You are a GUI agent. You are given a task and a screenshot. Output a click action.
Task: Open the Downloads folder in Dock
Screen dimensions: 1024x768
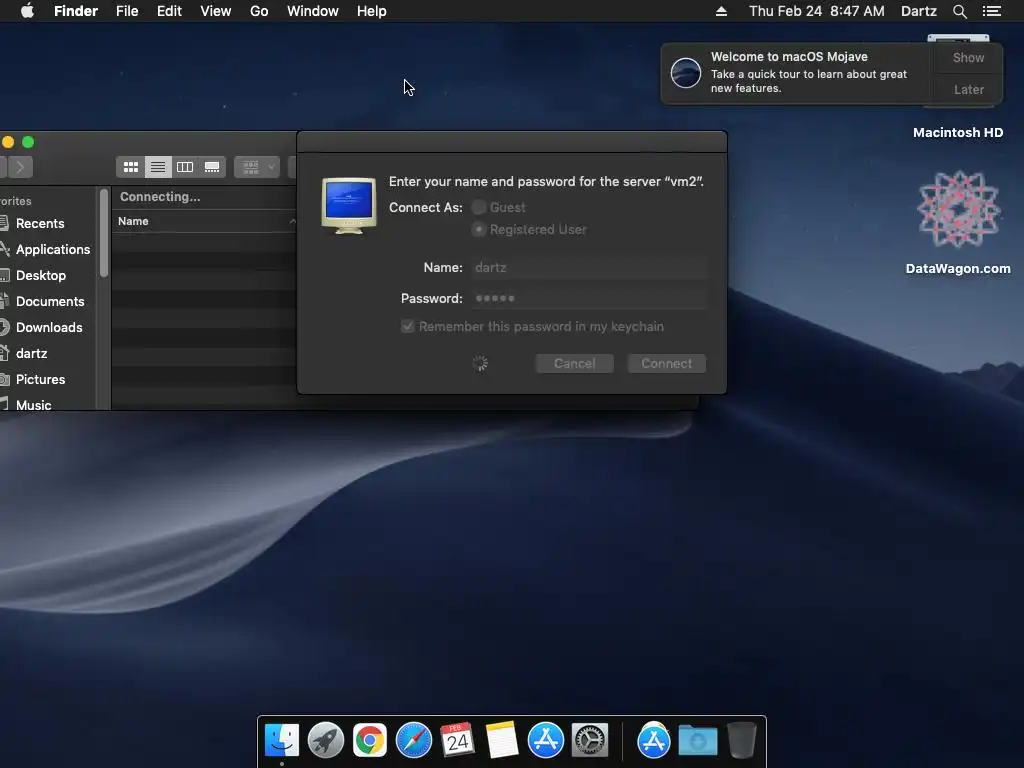pos(697,740)
